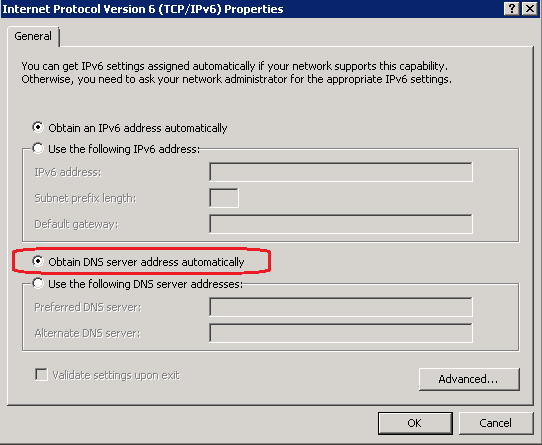Click the question mark Help icon
The width and height of the screenshot is (542, 445).
[x=512, y=8]
